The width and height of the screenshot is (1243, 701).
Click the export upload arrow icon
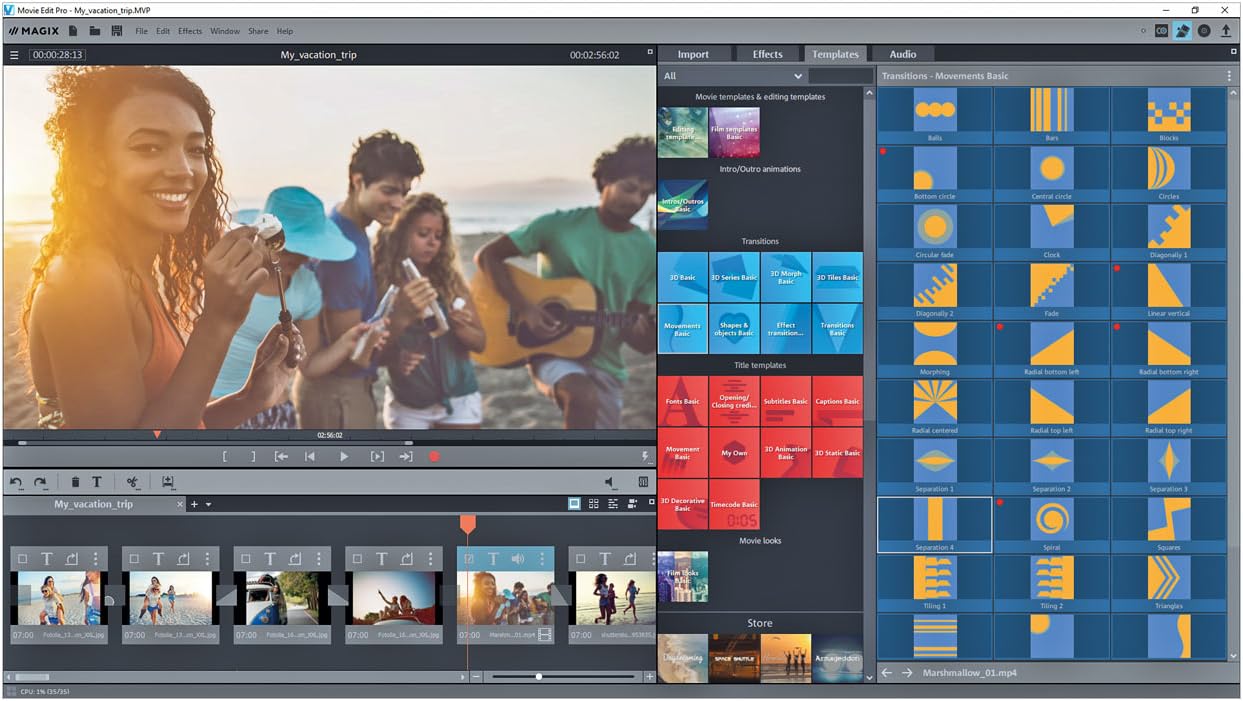pos(1226,31)
